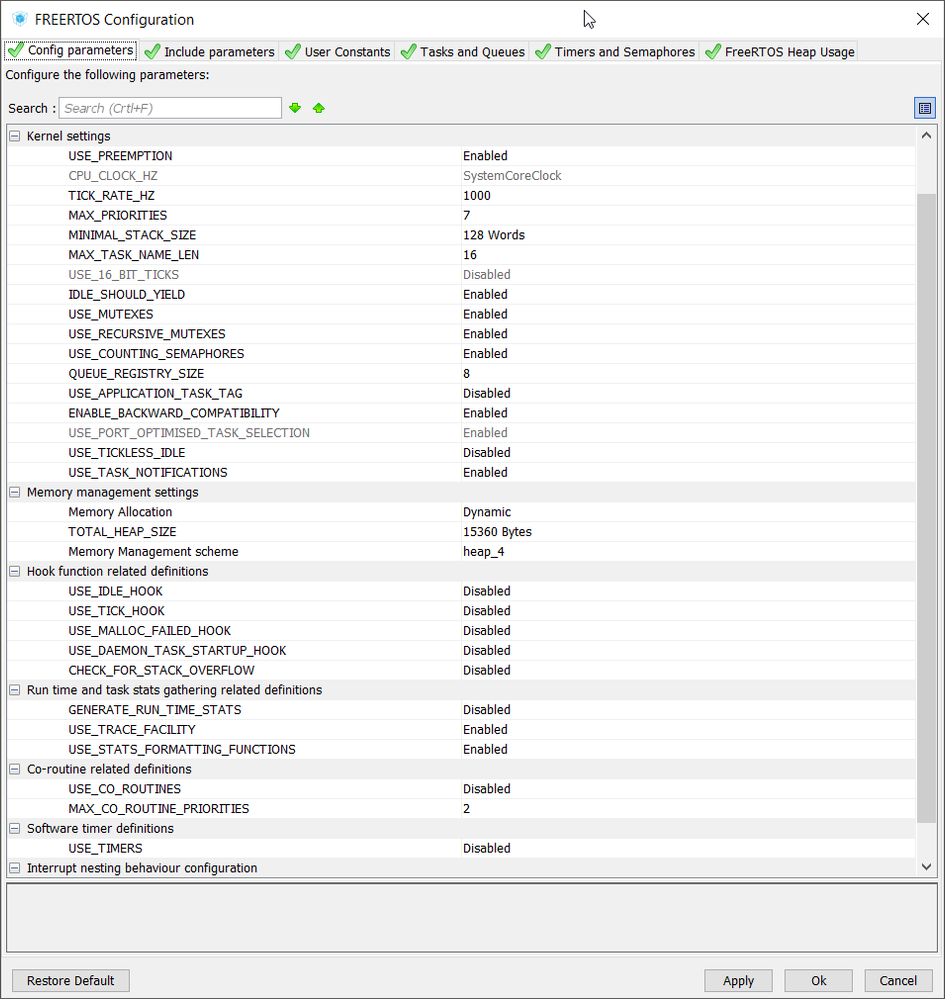
Task: Collapse Hook function related definitions
Action: [15, 571]
